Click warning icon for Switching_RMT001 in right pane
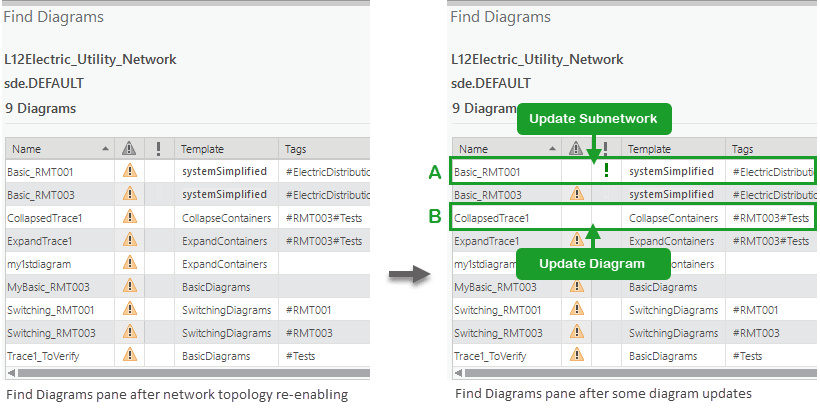This screenshot has height=417, width=820. point(576,310)
